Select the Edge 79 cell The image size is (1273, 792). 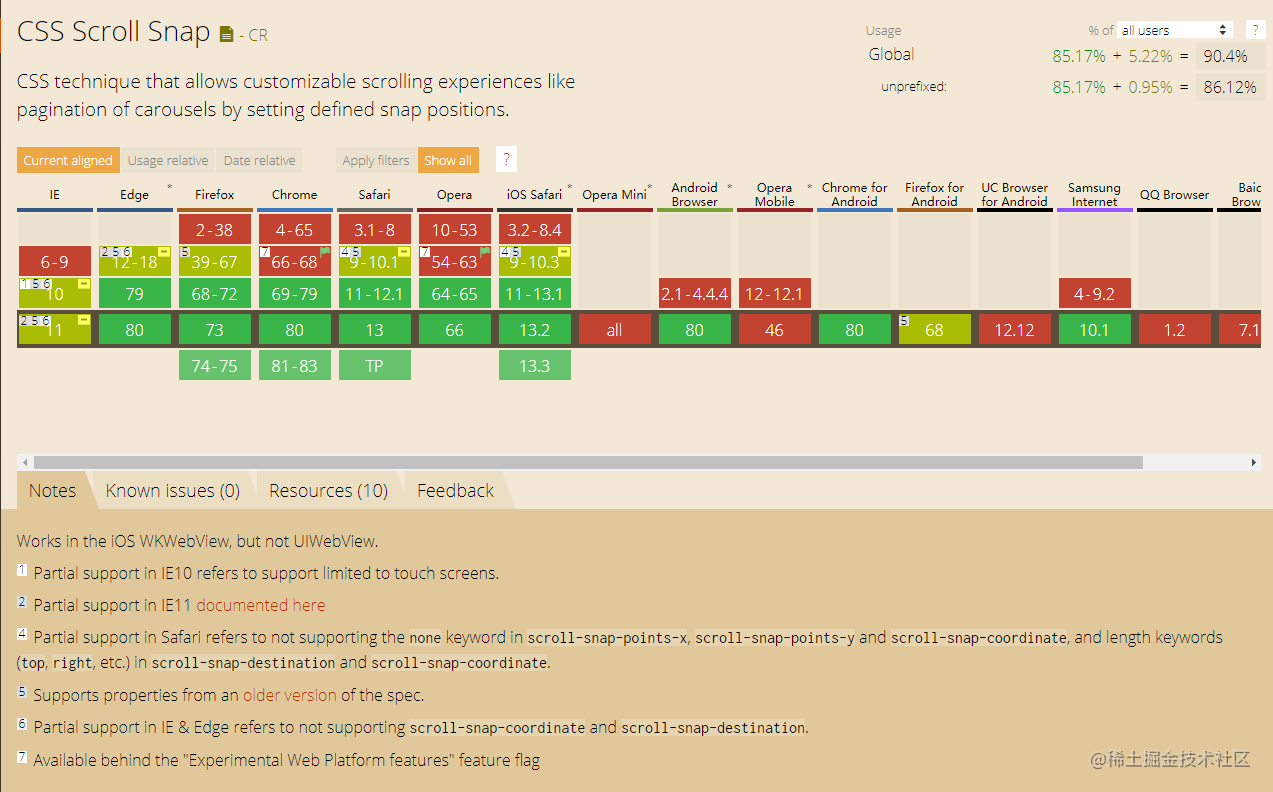(x=135, y=294)
